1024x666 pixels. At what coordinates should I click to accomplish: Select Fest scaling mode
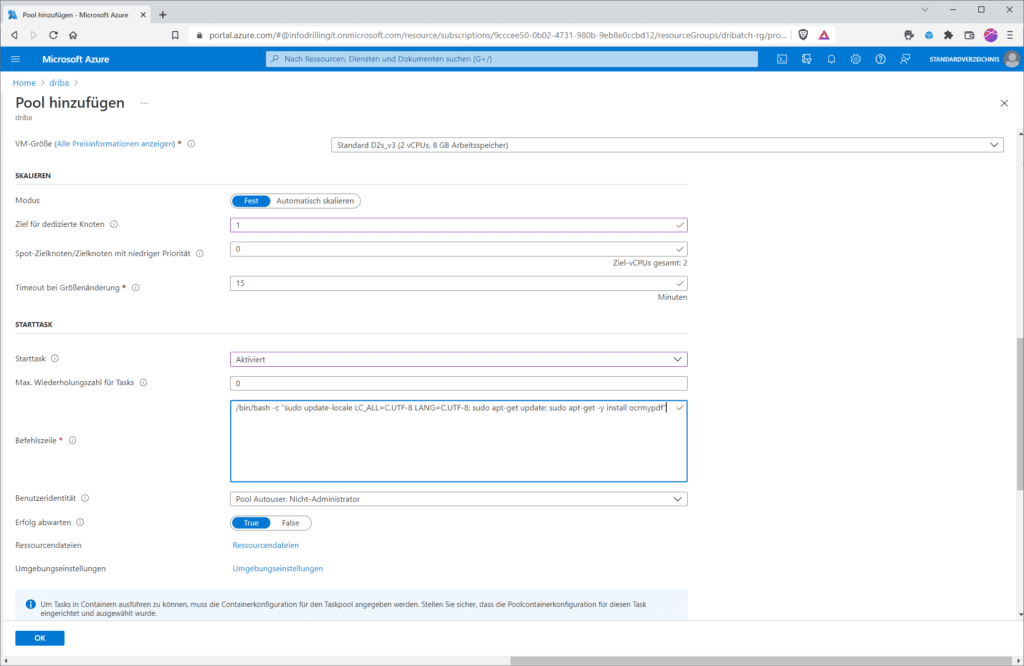pos(251,201)
